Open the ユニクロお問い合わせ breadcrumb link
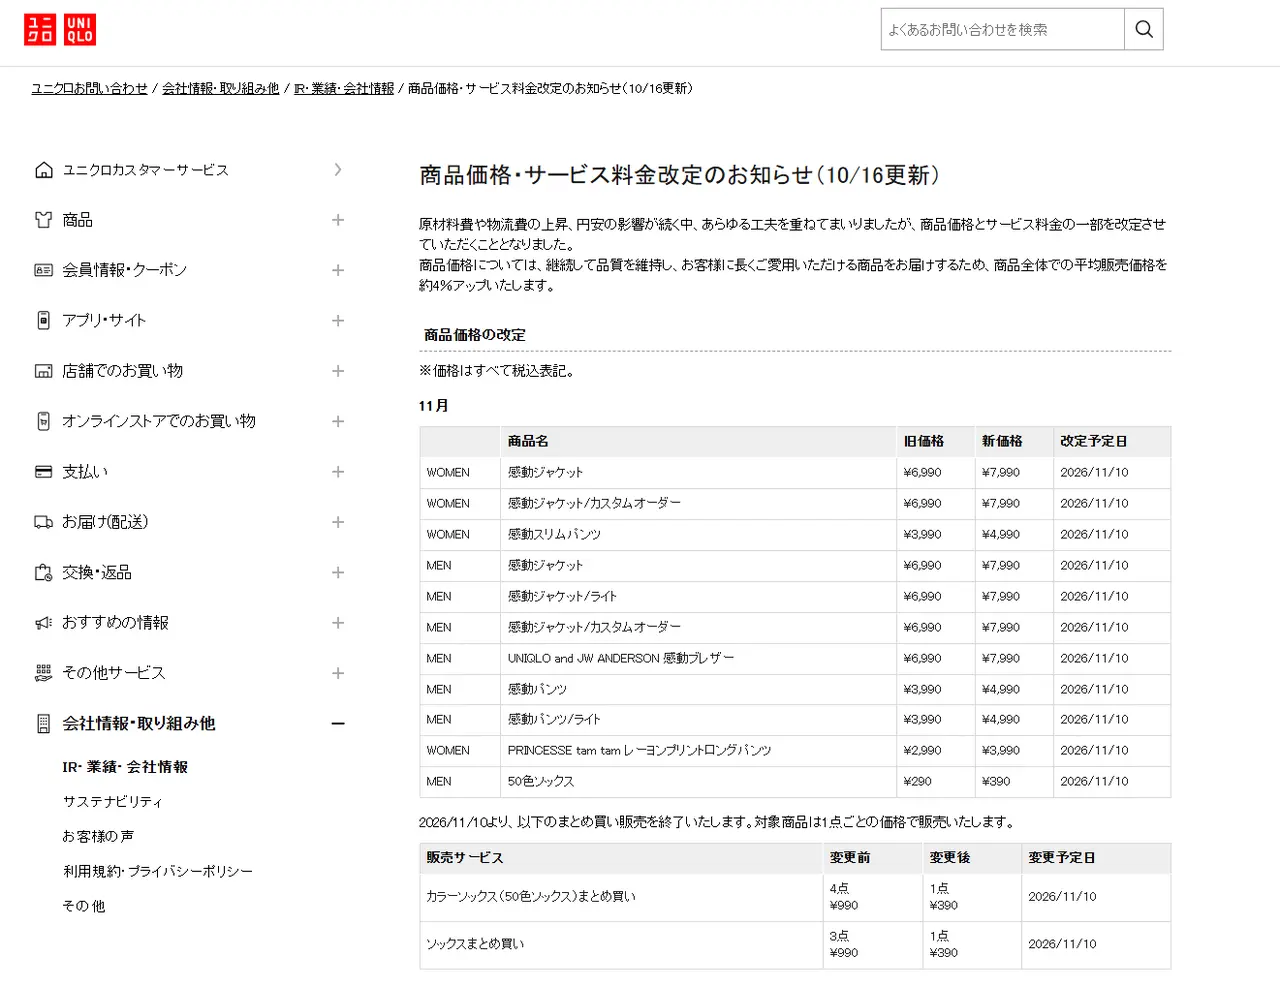This screenshot has height=987, width=1280. [90, 88]
